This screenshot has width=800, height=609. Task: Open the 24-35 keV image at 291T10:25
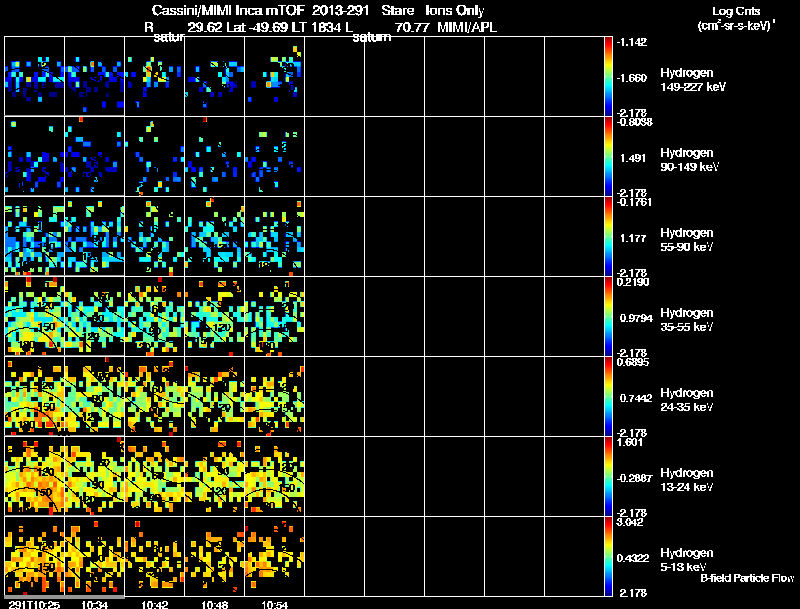pyautogui.click(x=34, y=396)
